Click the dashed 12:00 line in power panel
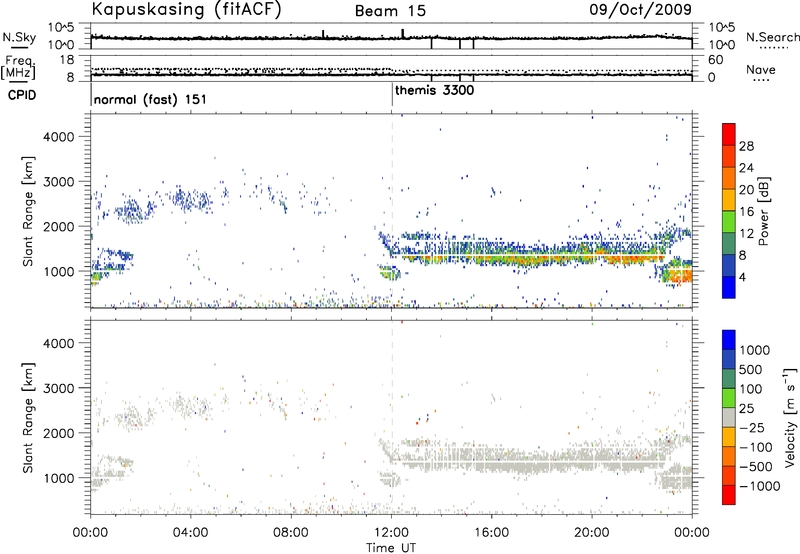Screen dimensions: 800x554 click(392, 210)
